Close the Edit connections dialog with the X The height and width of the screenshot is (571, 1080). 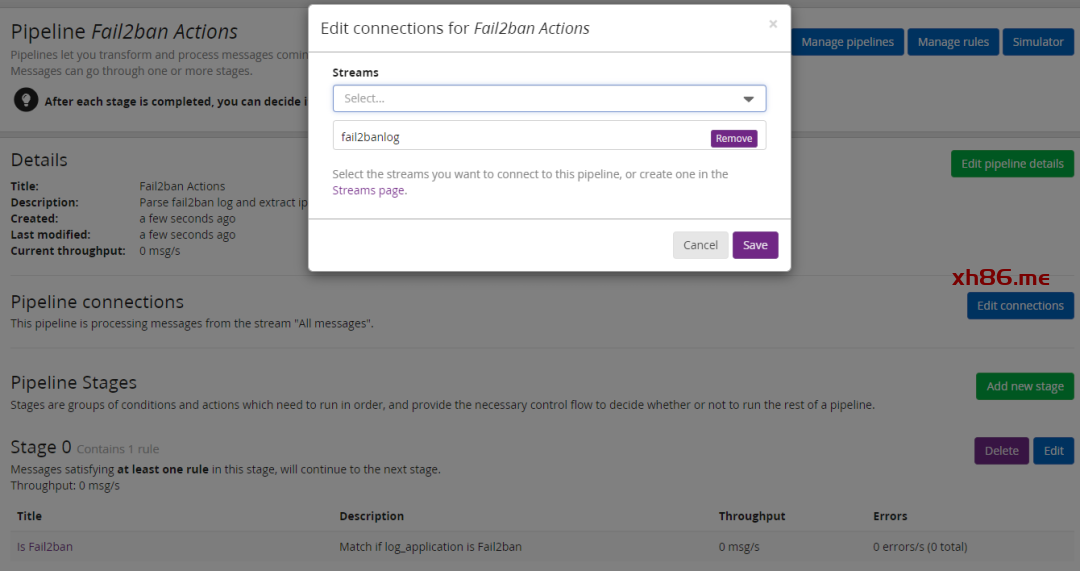coord(772,24)
